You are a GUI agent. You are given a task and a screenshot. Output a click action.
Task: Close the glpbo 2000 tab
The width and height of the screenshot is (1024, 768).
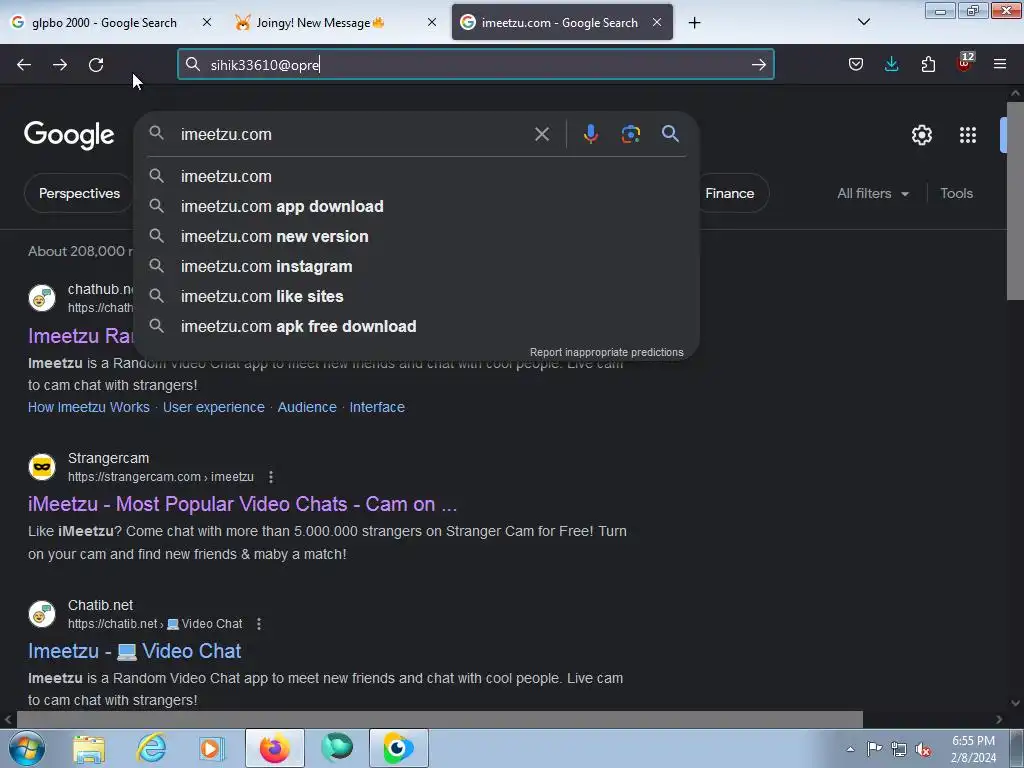click(x=207, y=22)
